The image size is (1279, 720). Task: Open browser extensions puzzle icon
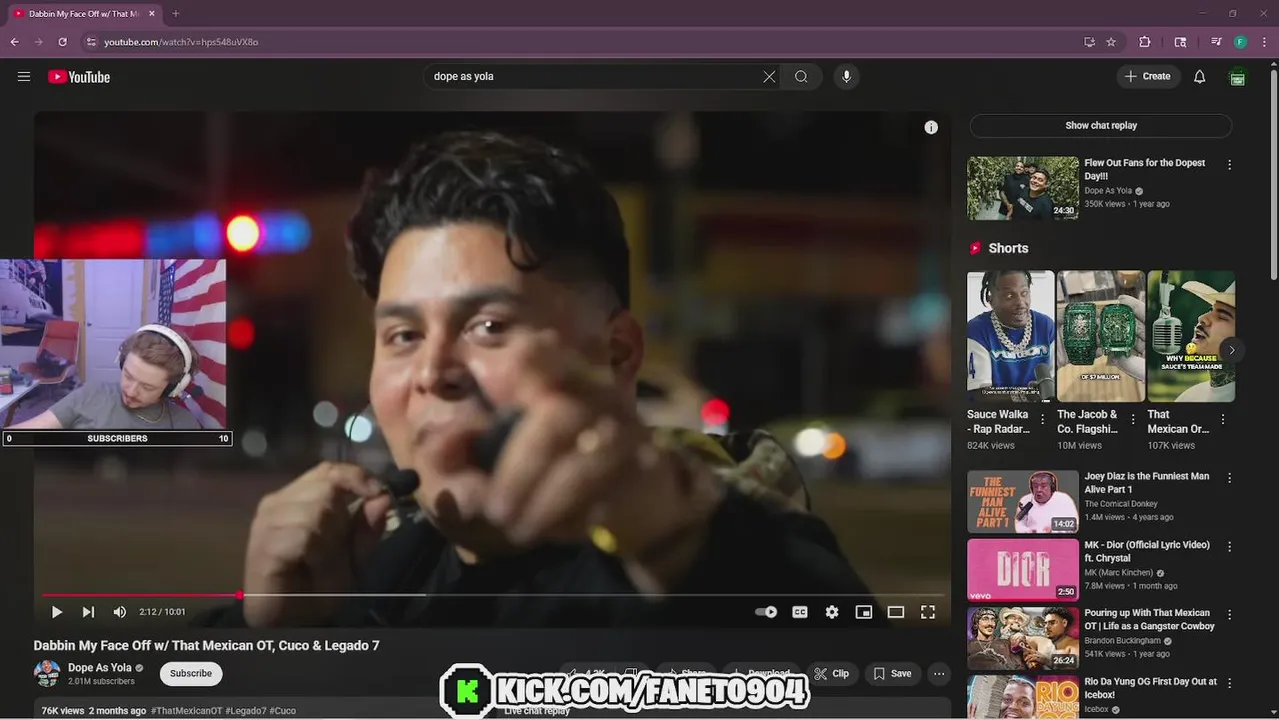coord(1145,42)
